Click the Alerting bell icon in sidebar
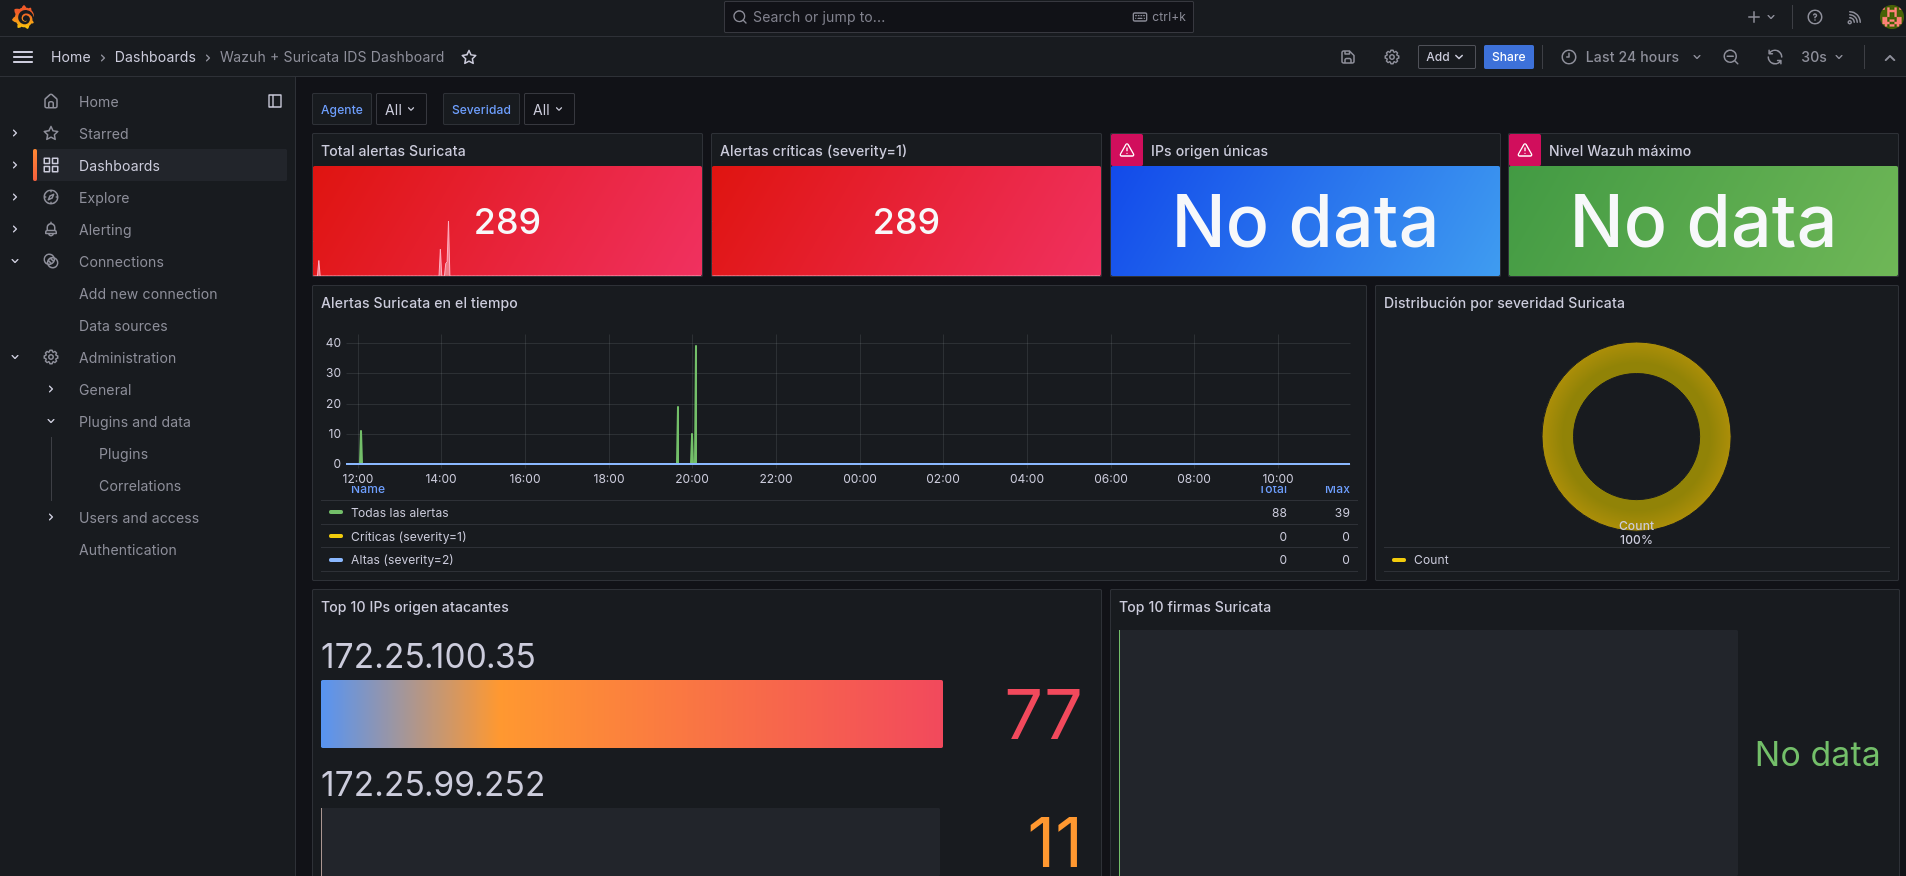 (x=51, y=229)
